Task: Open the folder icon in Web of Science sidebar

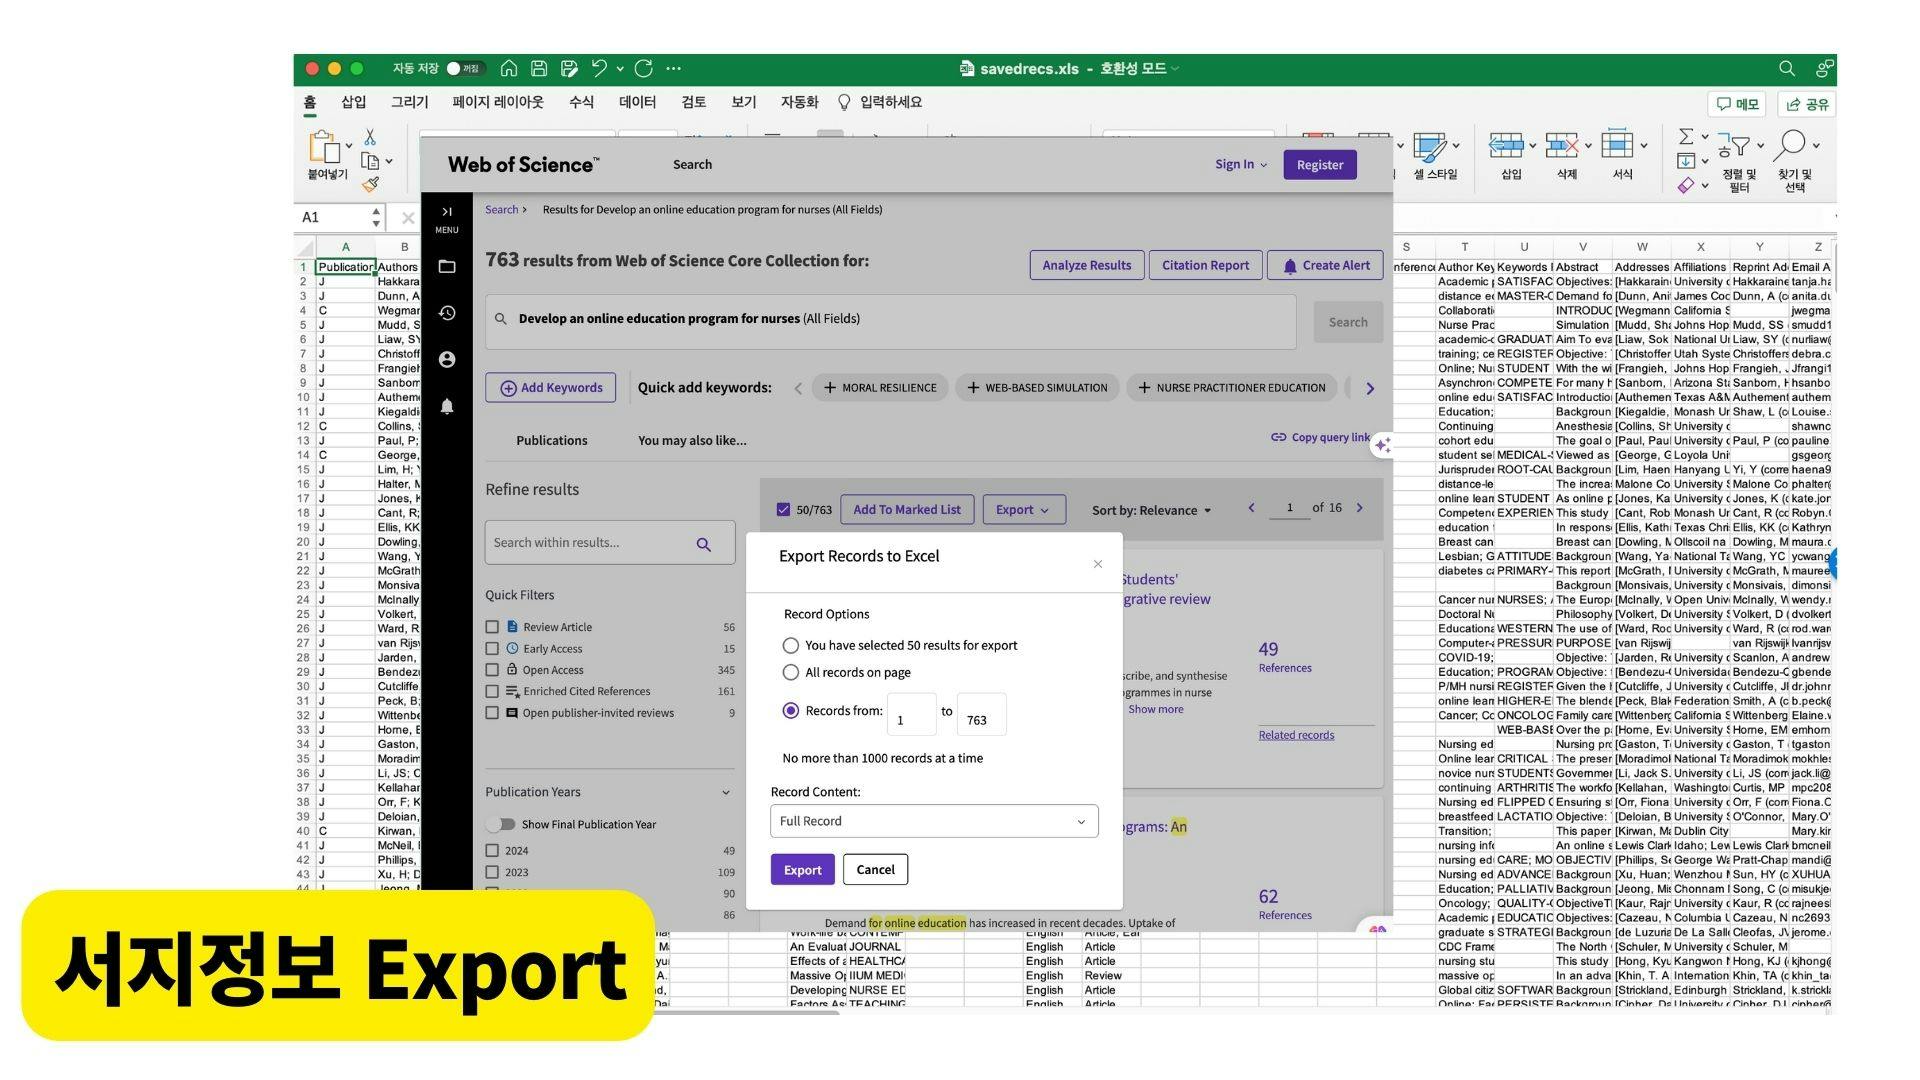Action: click(x=447, y=266)
